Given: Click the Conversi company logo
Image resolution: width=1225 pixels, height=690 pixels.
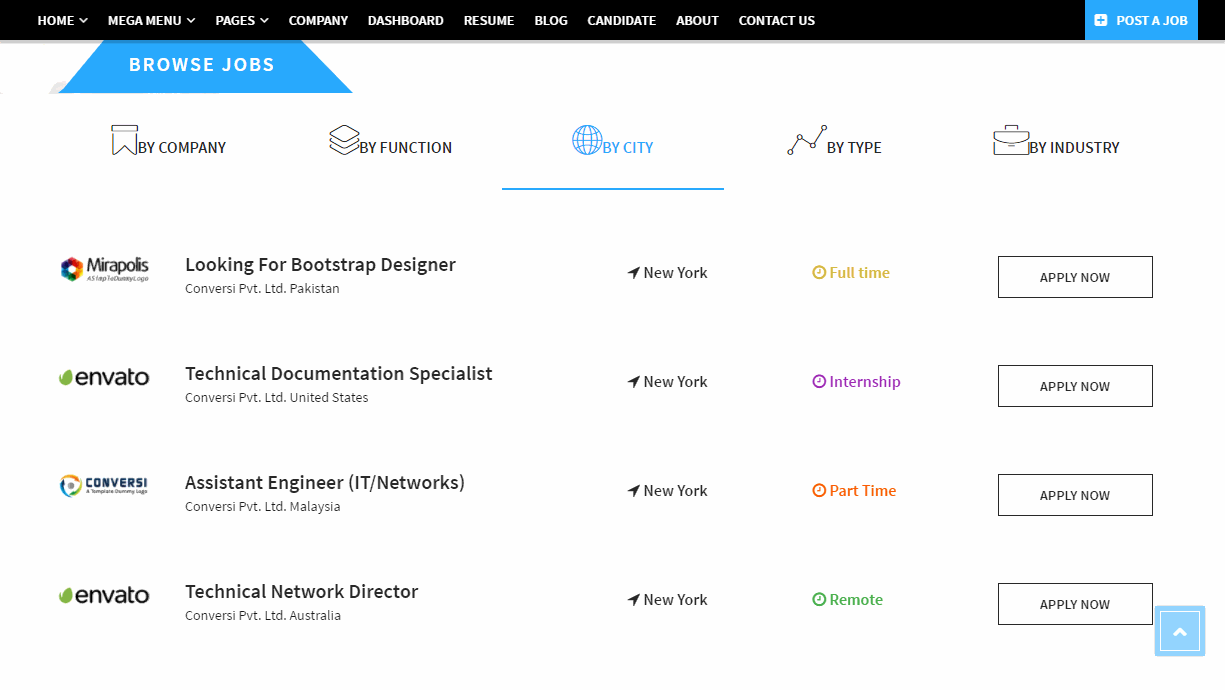Looking at the screenshot, I should coord(104,487).
